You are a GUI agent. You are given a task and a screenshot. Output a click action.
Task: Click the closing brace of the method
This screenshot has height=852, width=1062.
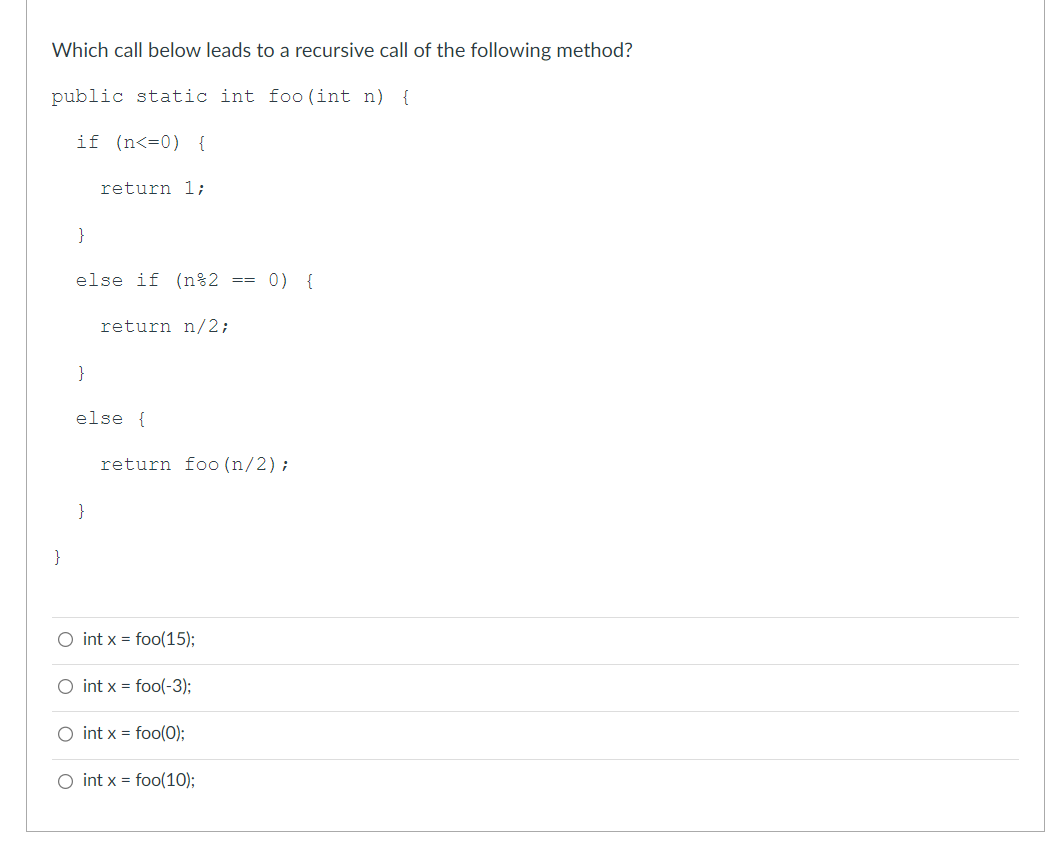click(x=57, y=556)
